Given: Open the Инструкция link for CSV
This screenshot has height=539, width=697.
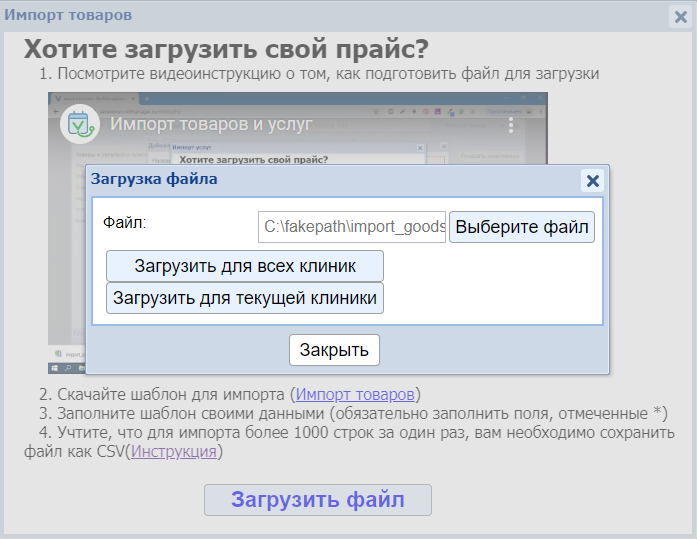Looking at the screenshot, I should (174, 452).
